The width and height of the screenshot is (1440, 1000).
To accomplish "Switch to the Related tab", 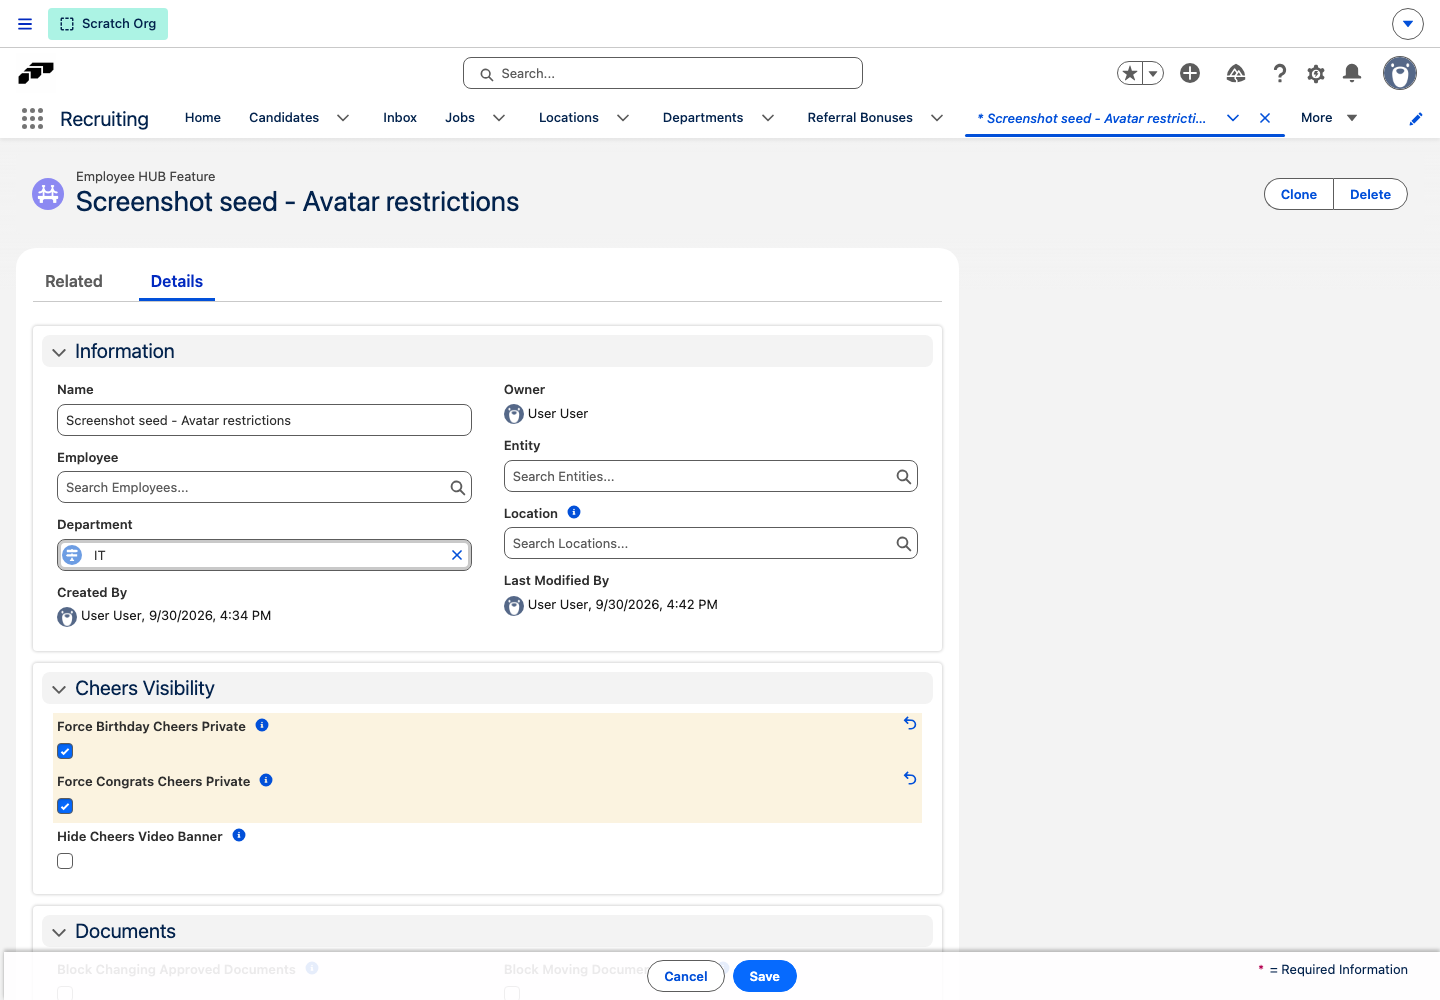I will 74,281.
